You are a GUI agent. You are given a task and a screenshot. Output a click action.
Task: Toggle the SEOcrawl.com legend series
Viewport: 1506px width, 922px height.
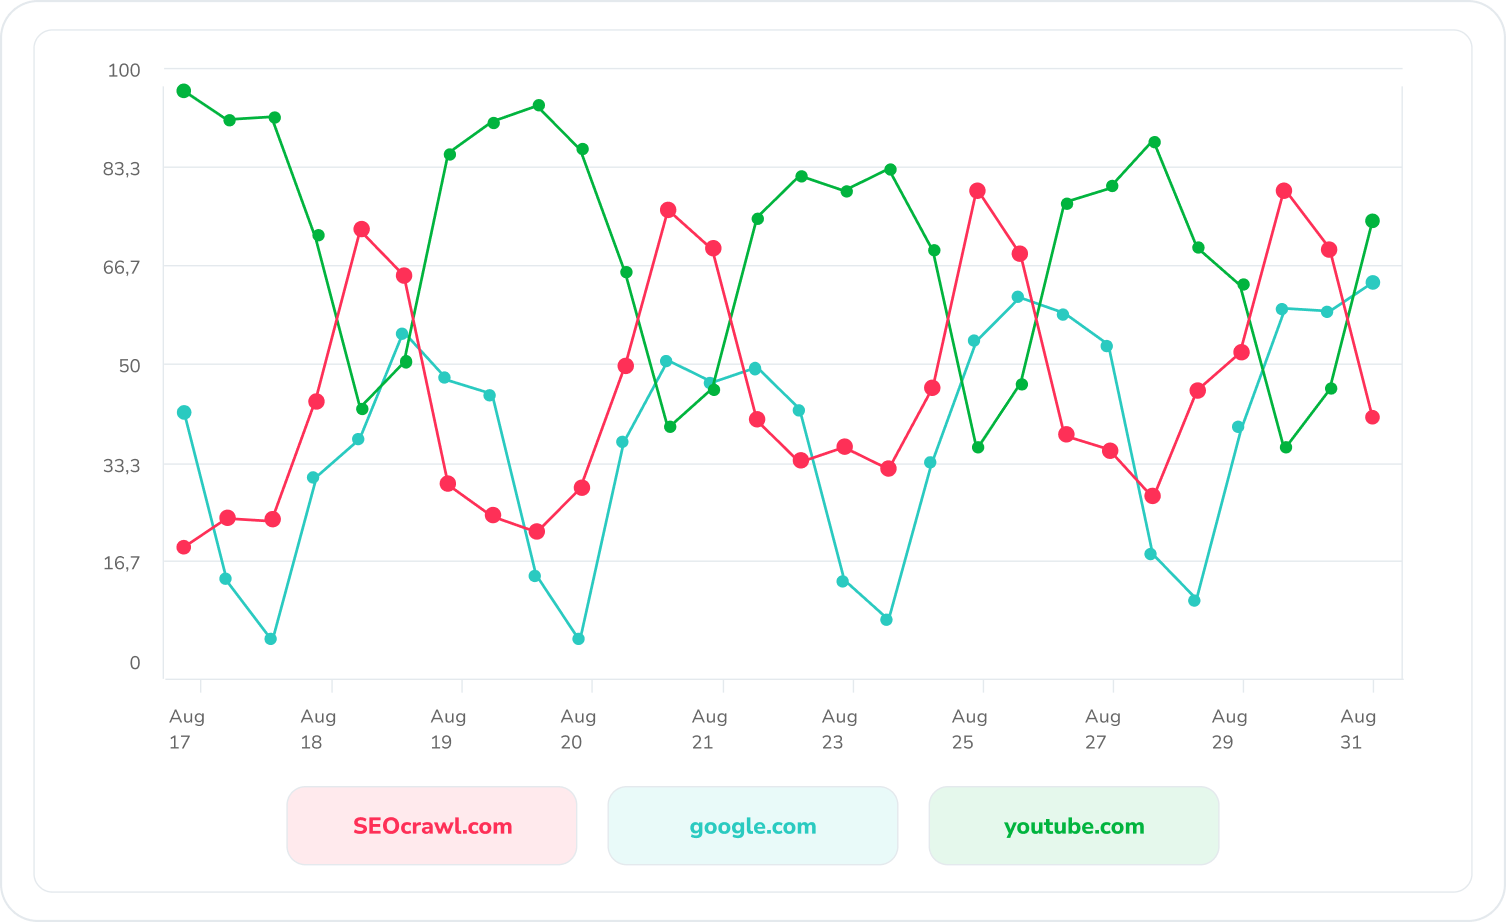(432, 826)
